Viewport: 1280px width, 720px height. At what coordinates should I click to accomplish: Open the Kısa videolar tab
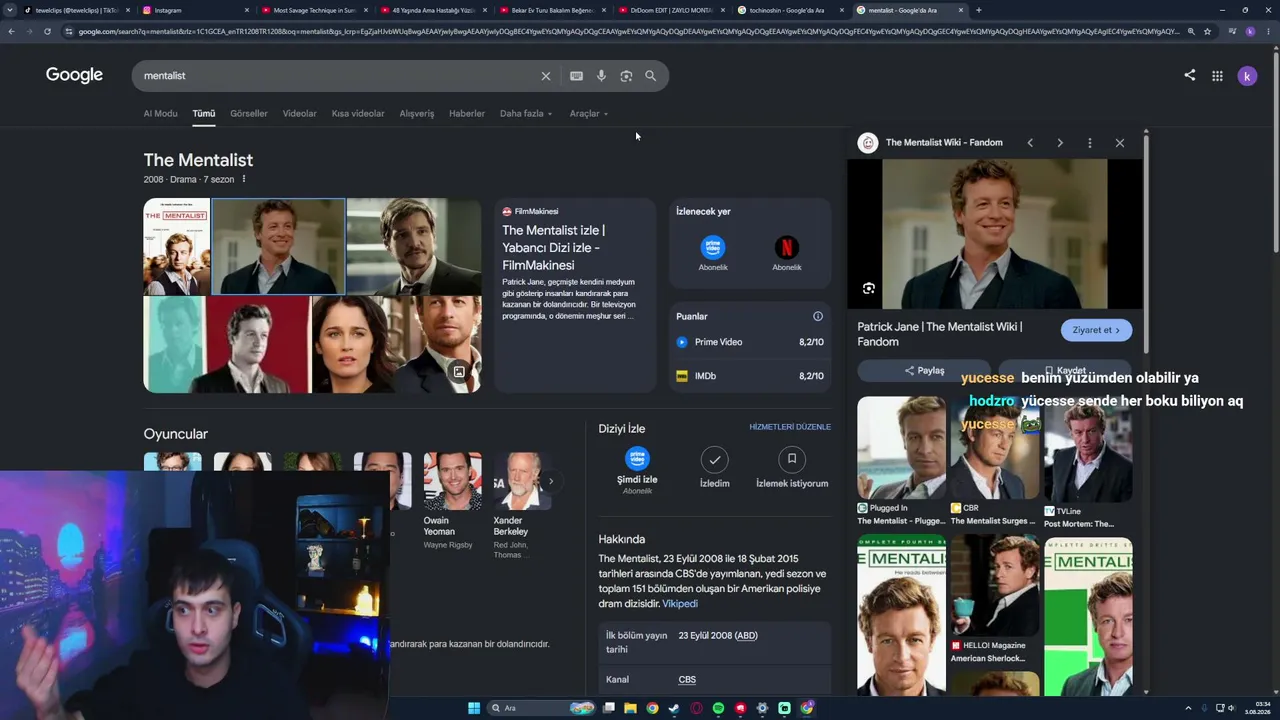coord(358,114)
